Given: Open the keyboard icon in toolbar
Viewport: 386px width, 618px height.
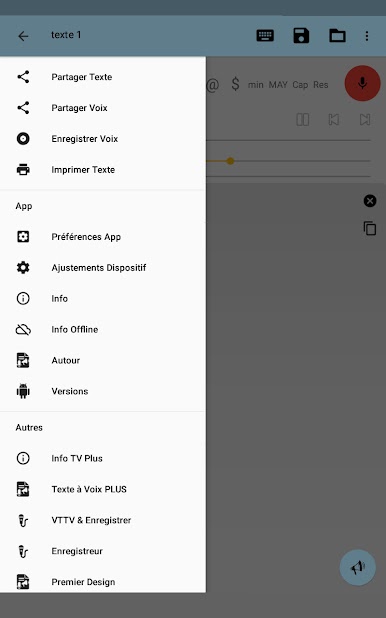Looking at the screenshot, I should pyautogui.click(x=265, y=36).
